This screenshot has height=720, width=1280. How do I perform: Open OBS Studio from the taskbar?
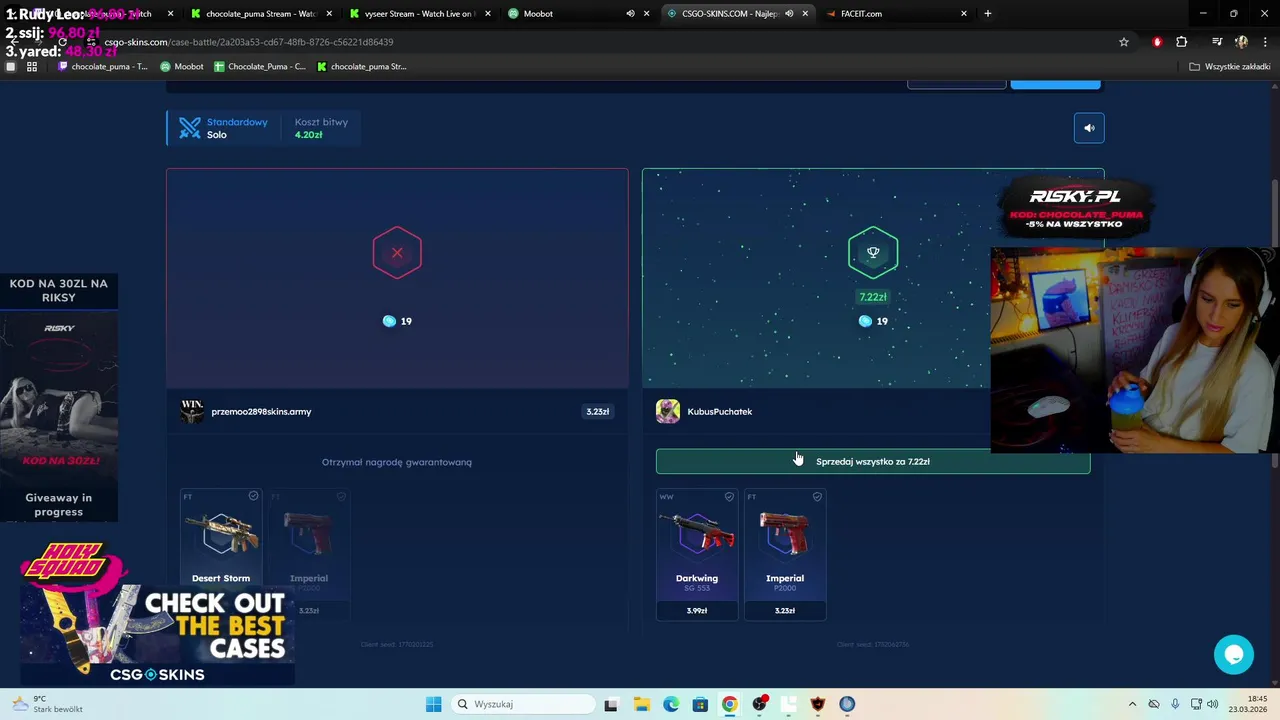pos(760,704)
